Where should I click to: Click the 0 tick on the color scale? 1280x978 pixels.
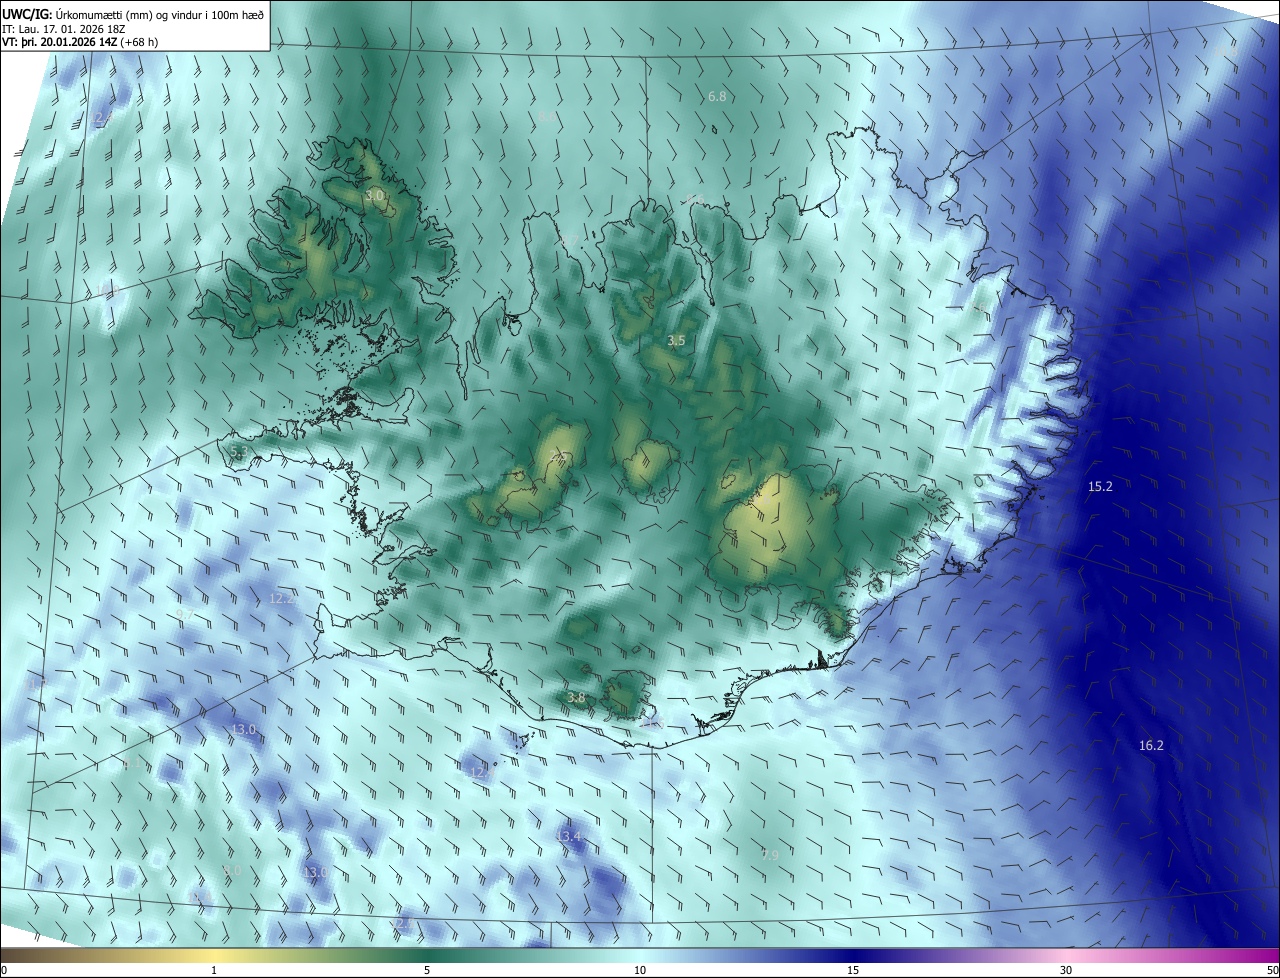click(4, 970)
